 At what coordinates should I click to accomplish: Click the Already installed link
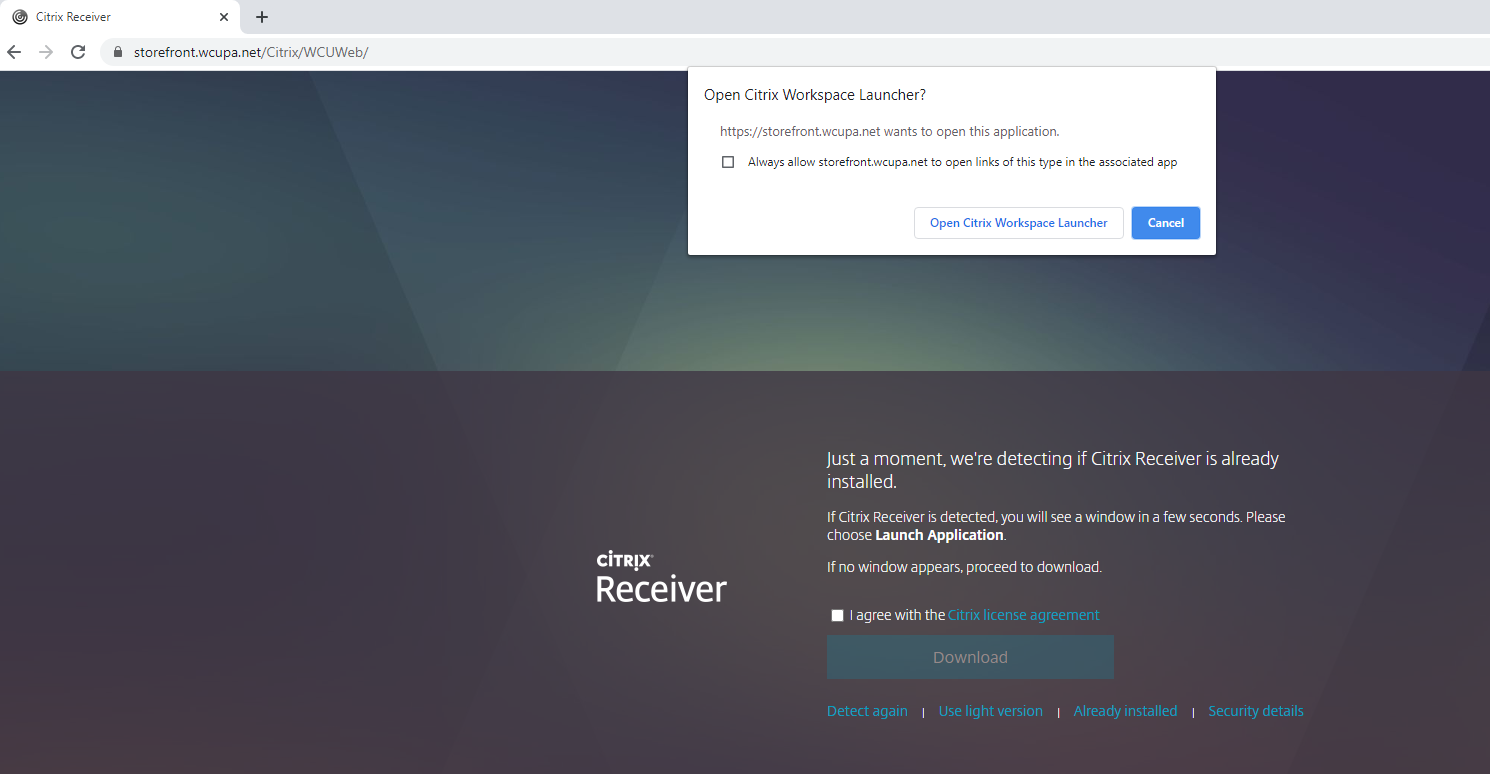(x=1125, y=711)
